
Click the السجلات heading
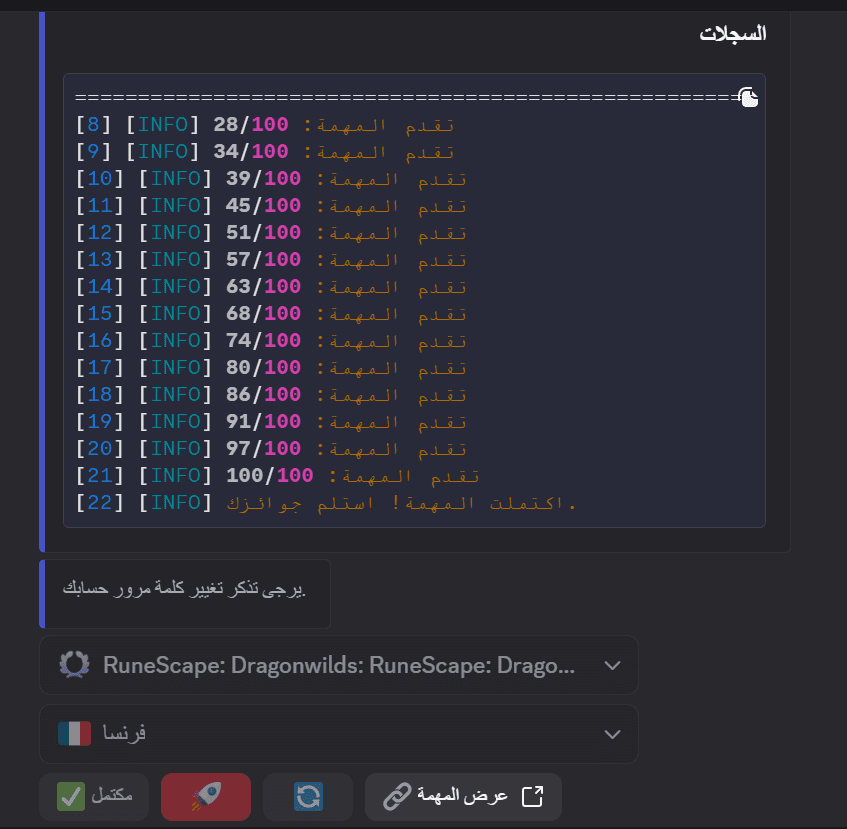tap(732, 33)
